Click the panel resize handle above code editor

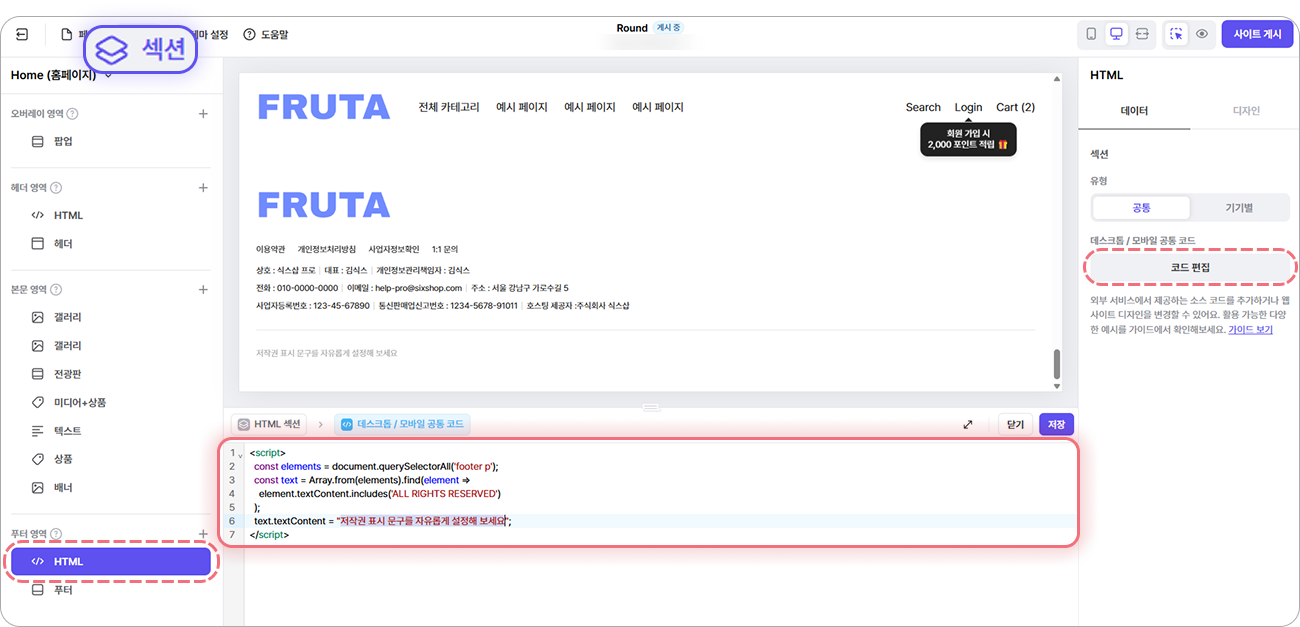click(x=651, y=407)
